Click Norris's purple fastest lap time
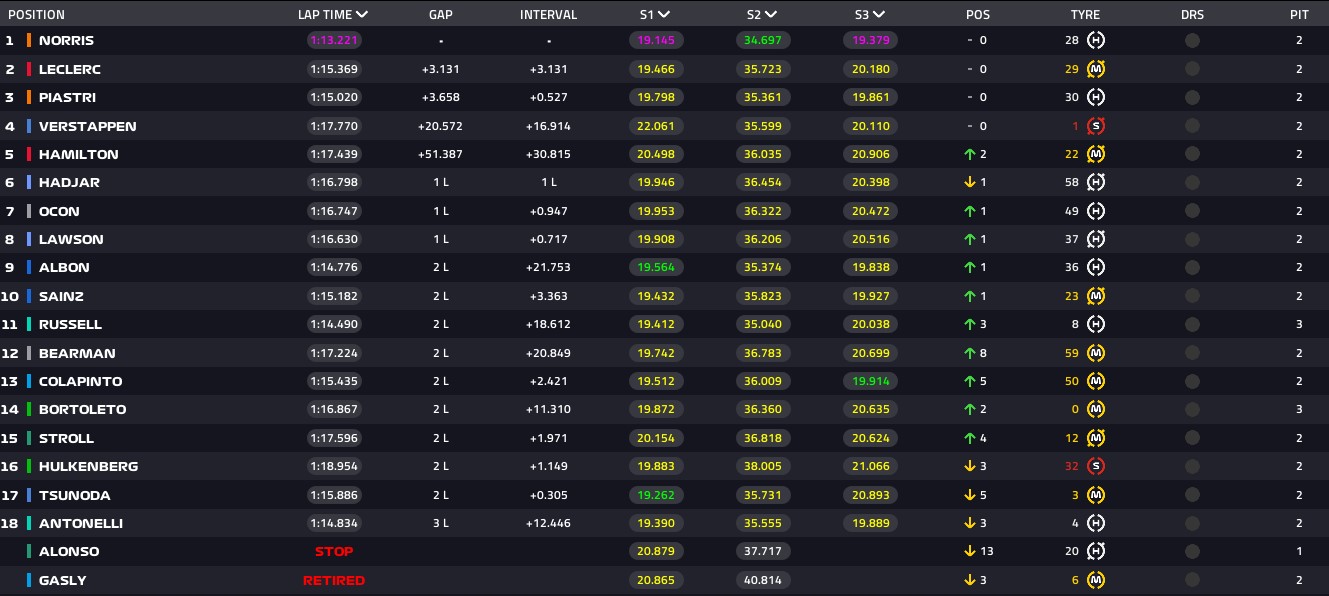This screenshot has width=1329, height=596. (x=334, y=41)
